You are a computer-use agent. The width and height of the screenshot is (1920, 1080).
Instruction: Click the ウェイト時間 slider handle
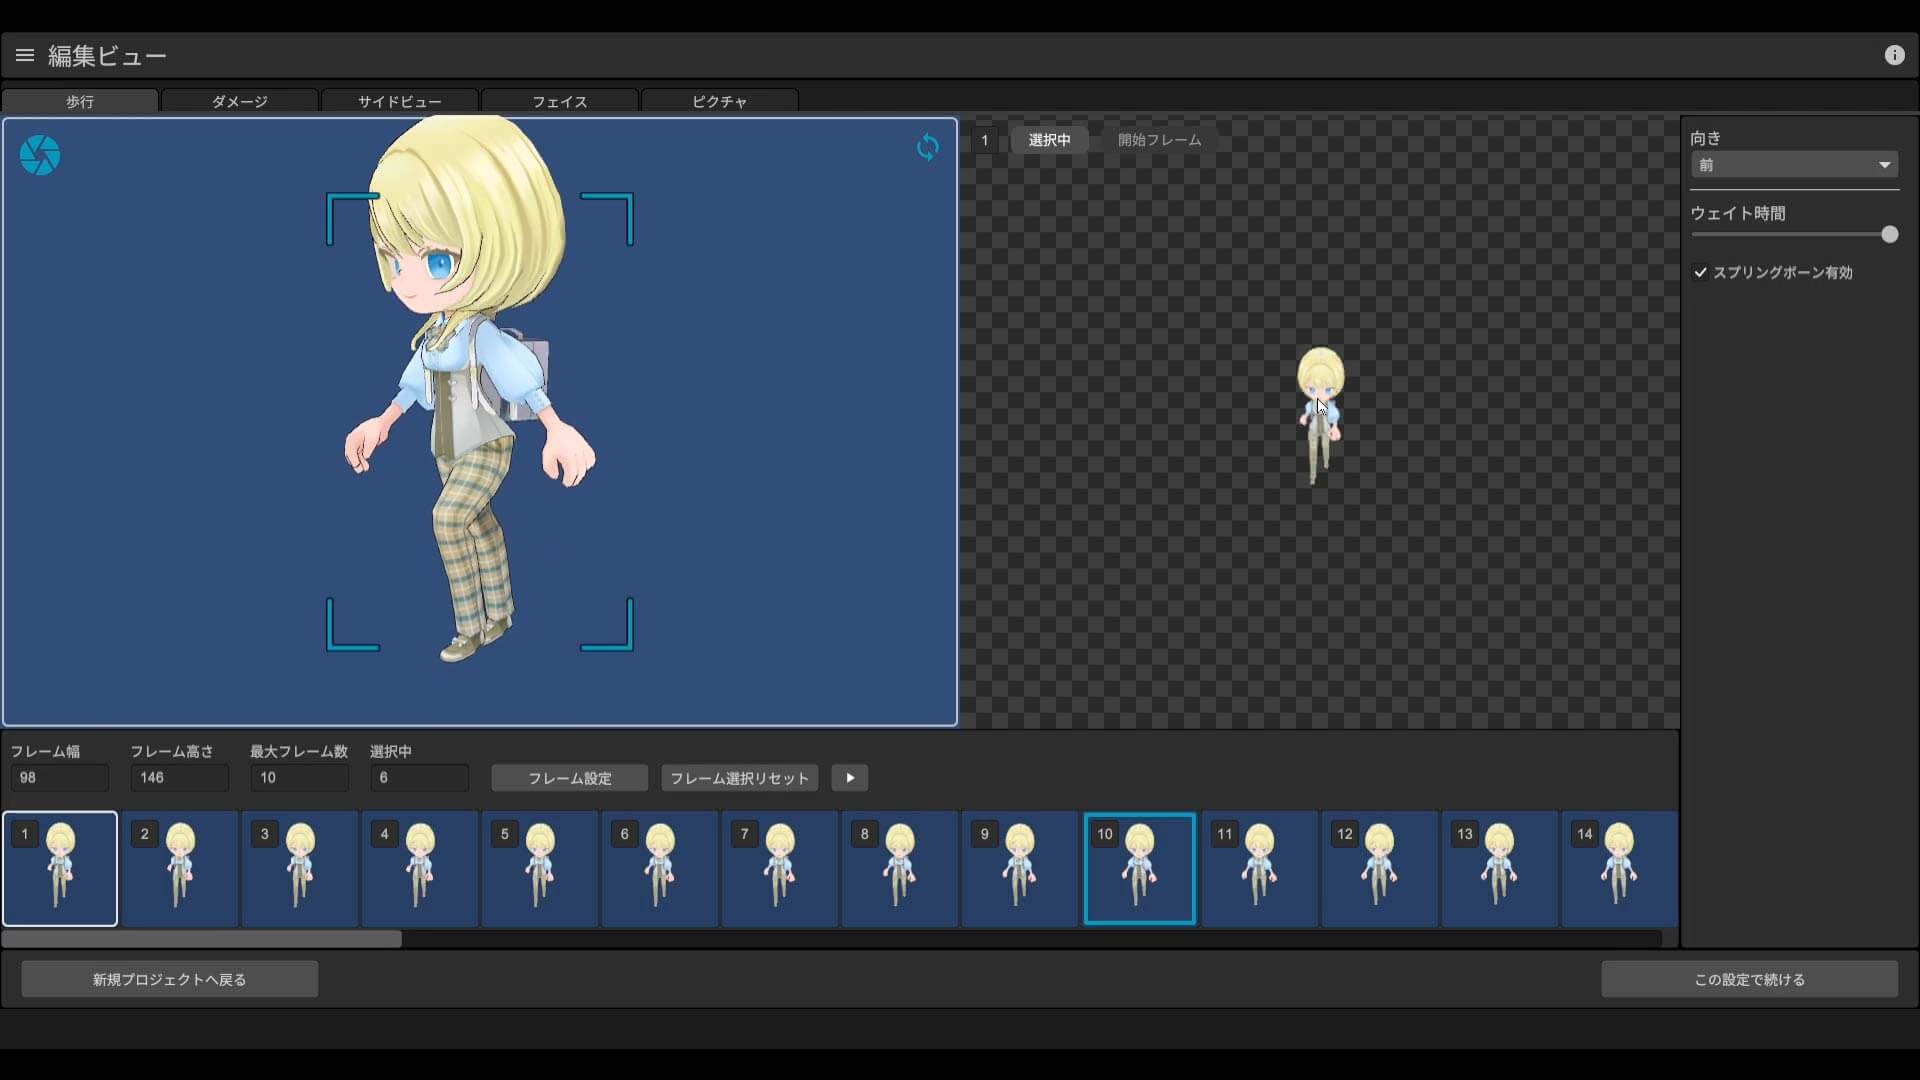tap(1890, 234)
